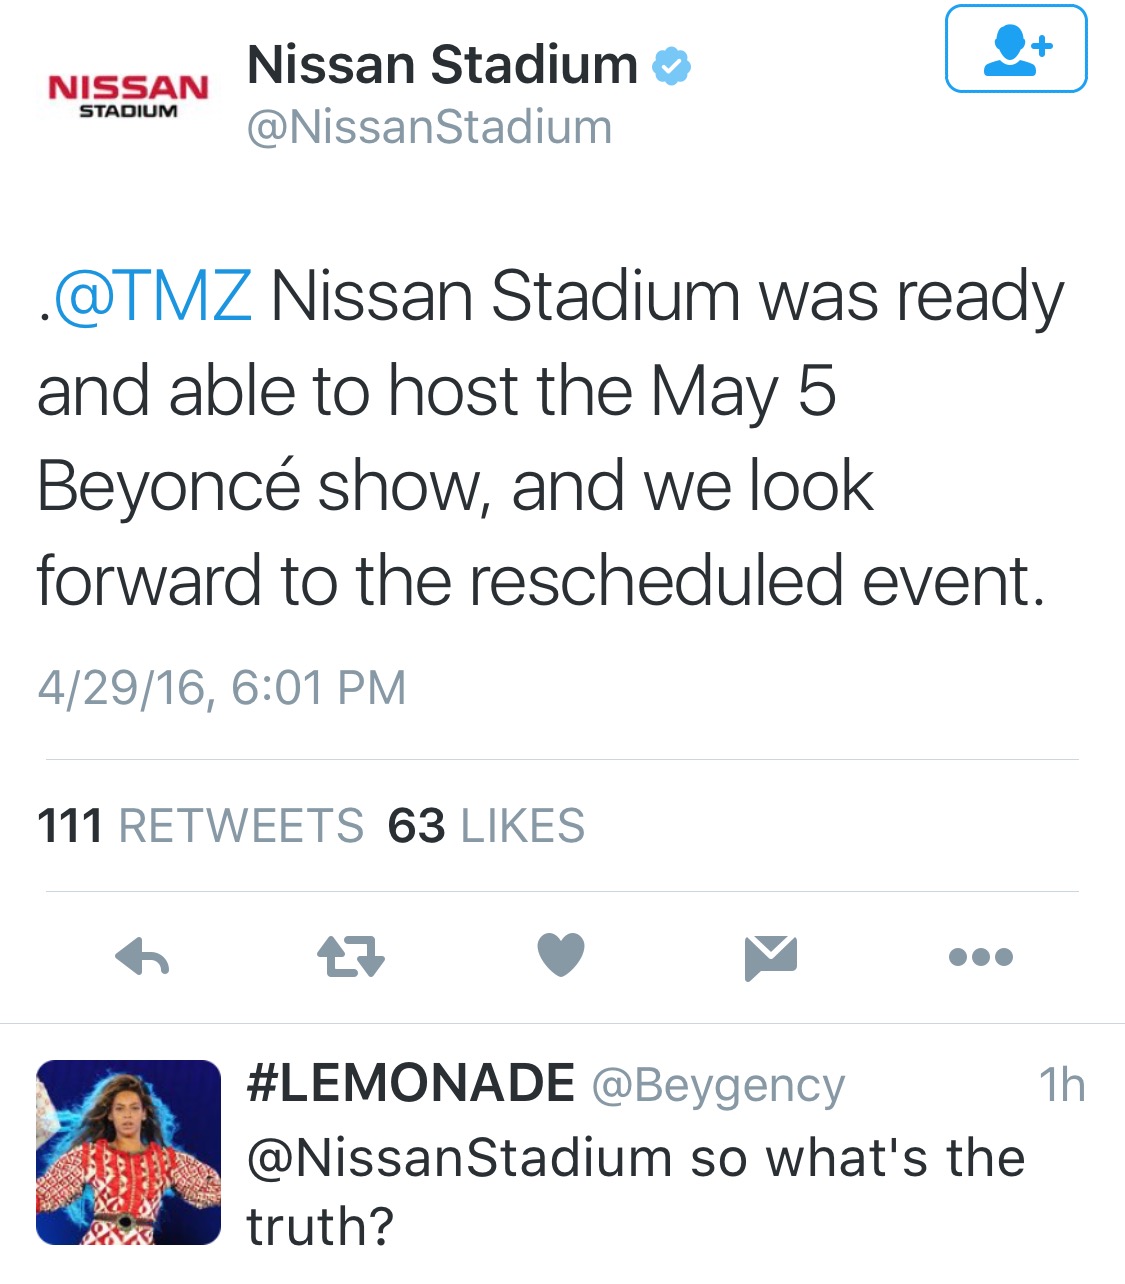The height and width of the screenshot is (1284, 1125).
Task: Open the #LEMONADE display name
Action: [x=410, y=1084]
